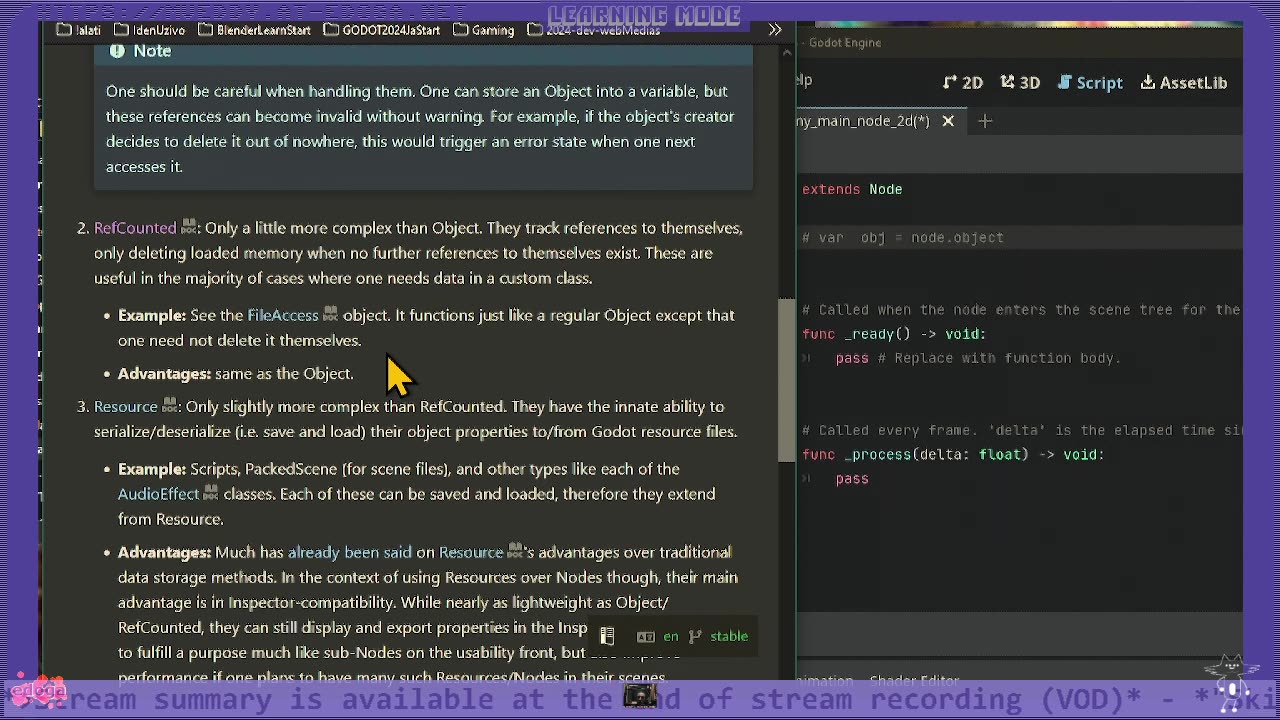Open the 'Gaming' bookmarks folder
Image resolution: width=1280 pixels, height=720 pixels.
[483, 30]
